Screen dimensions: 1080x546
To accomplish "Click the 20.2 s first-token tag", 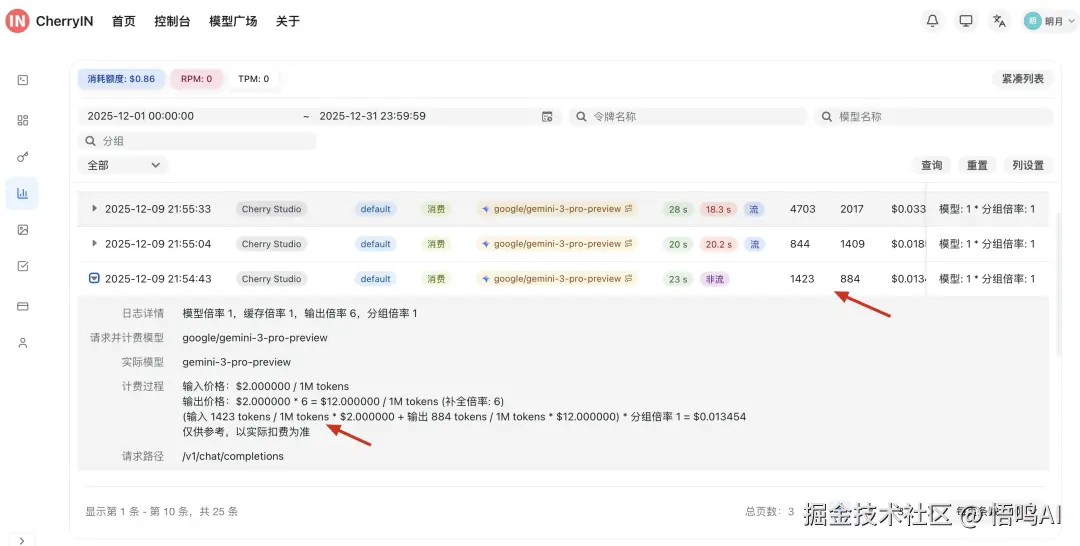I will [718, 244].
